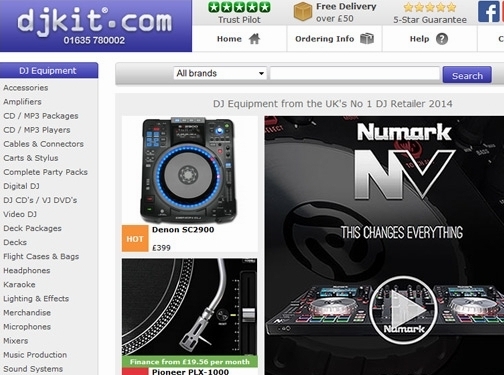The image size is (504, 375).
Task: Open Cables & Connectors category
Action: [43, 144]
